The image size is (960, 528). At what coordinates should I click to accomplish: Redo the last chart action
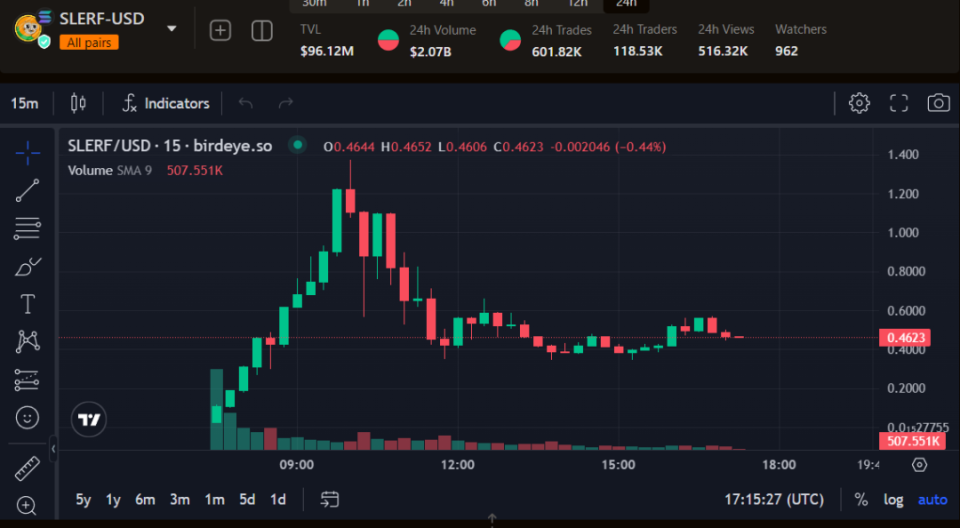click(286, 103)
